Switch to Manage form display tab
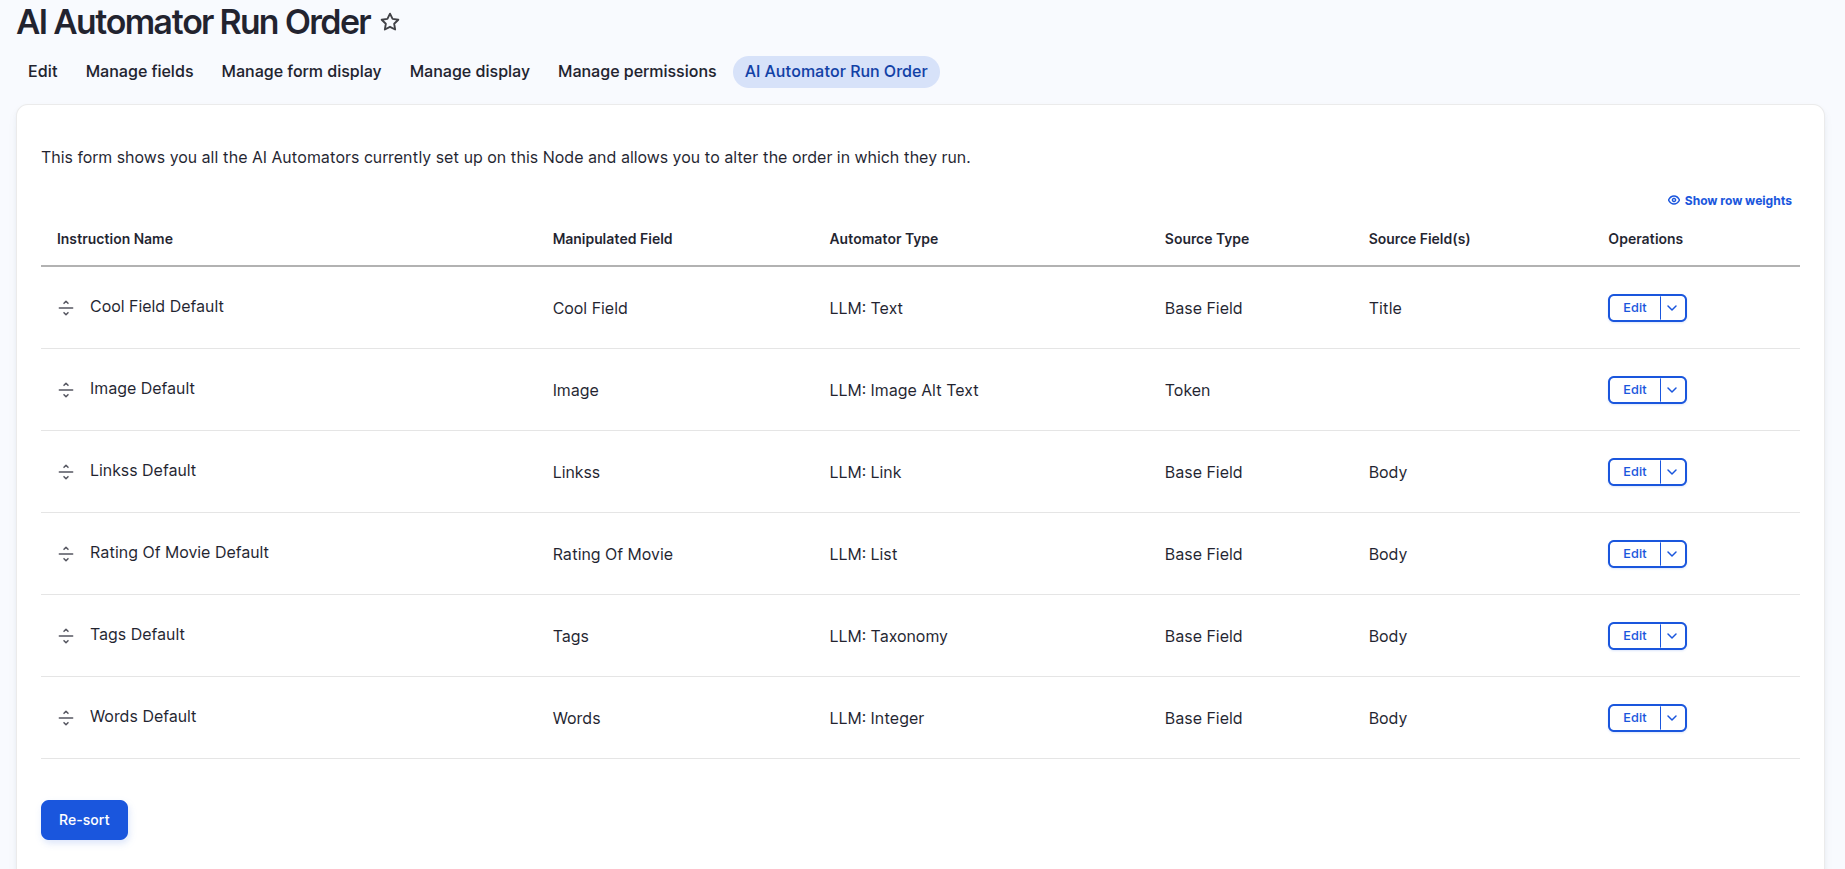This screenshot has width=1845, height=869. click(302, 72)
